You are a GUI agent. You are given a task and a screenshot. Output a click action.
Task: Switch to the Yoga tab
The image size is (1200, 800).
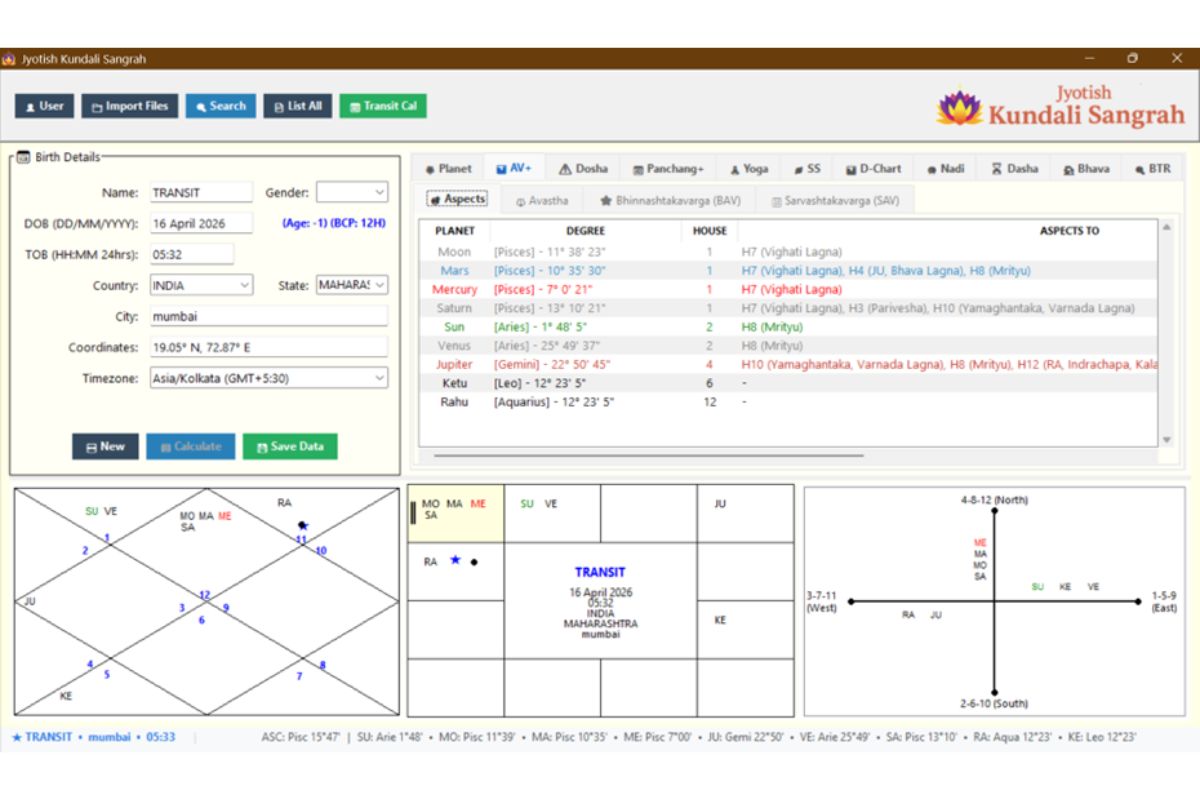coord(749,169)
